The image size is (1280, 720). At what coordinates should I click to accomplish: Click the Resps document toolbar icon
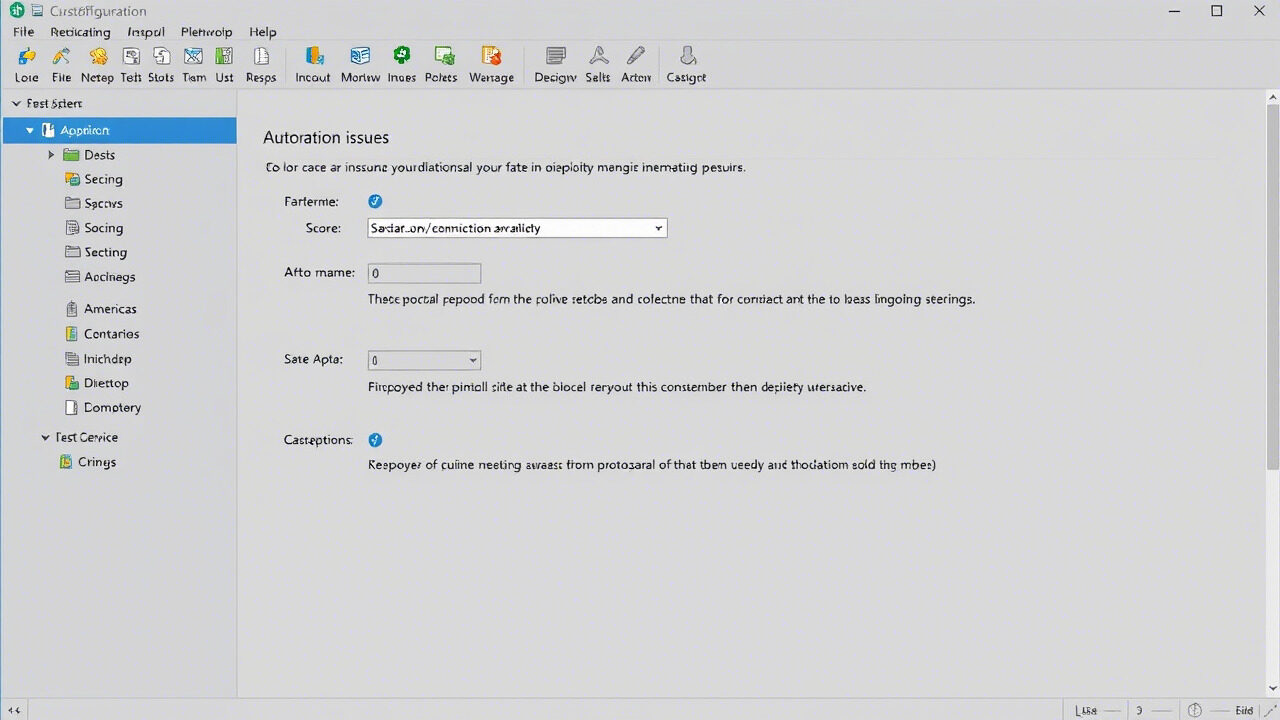coord(261,57)
